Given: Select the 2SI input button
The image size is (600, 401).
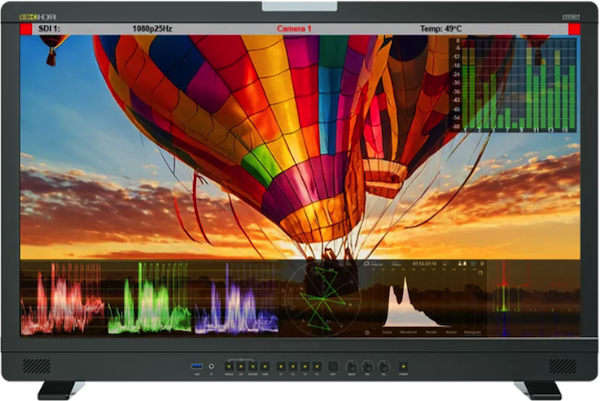Looking at the screenshot, I should click(x=241, y=367).
